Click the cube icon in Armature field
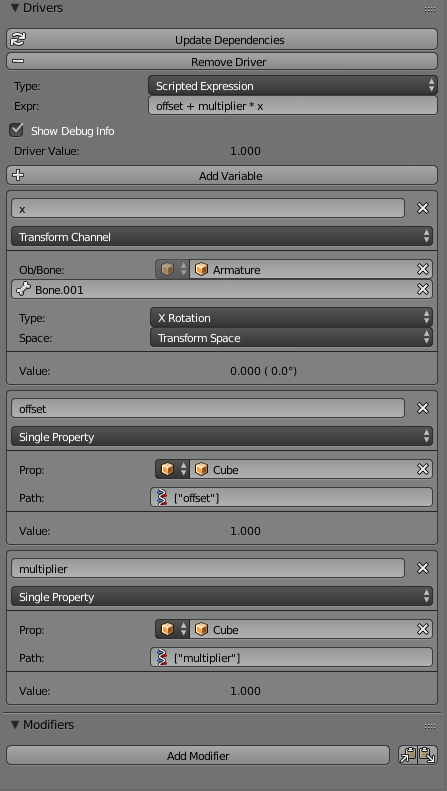Image resolution: width=447 pixels, height=791 pixels. pyautogui.click(x=201, y=269)
